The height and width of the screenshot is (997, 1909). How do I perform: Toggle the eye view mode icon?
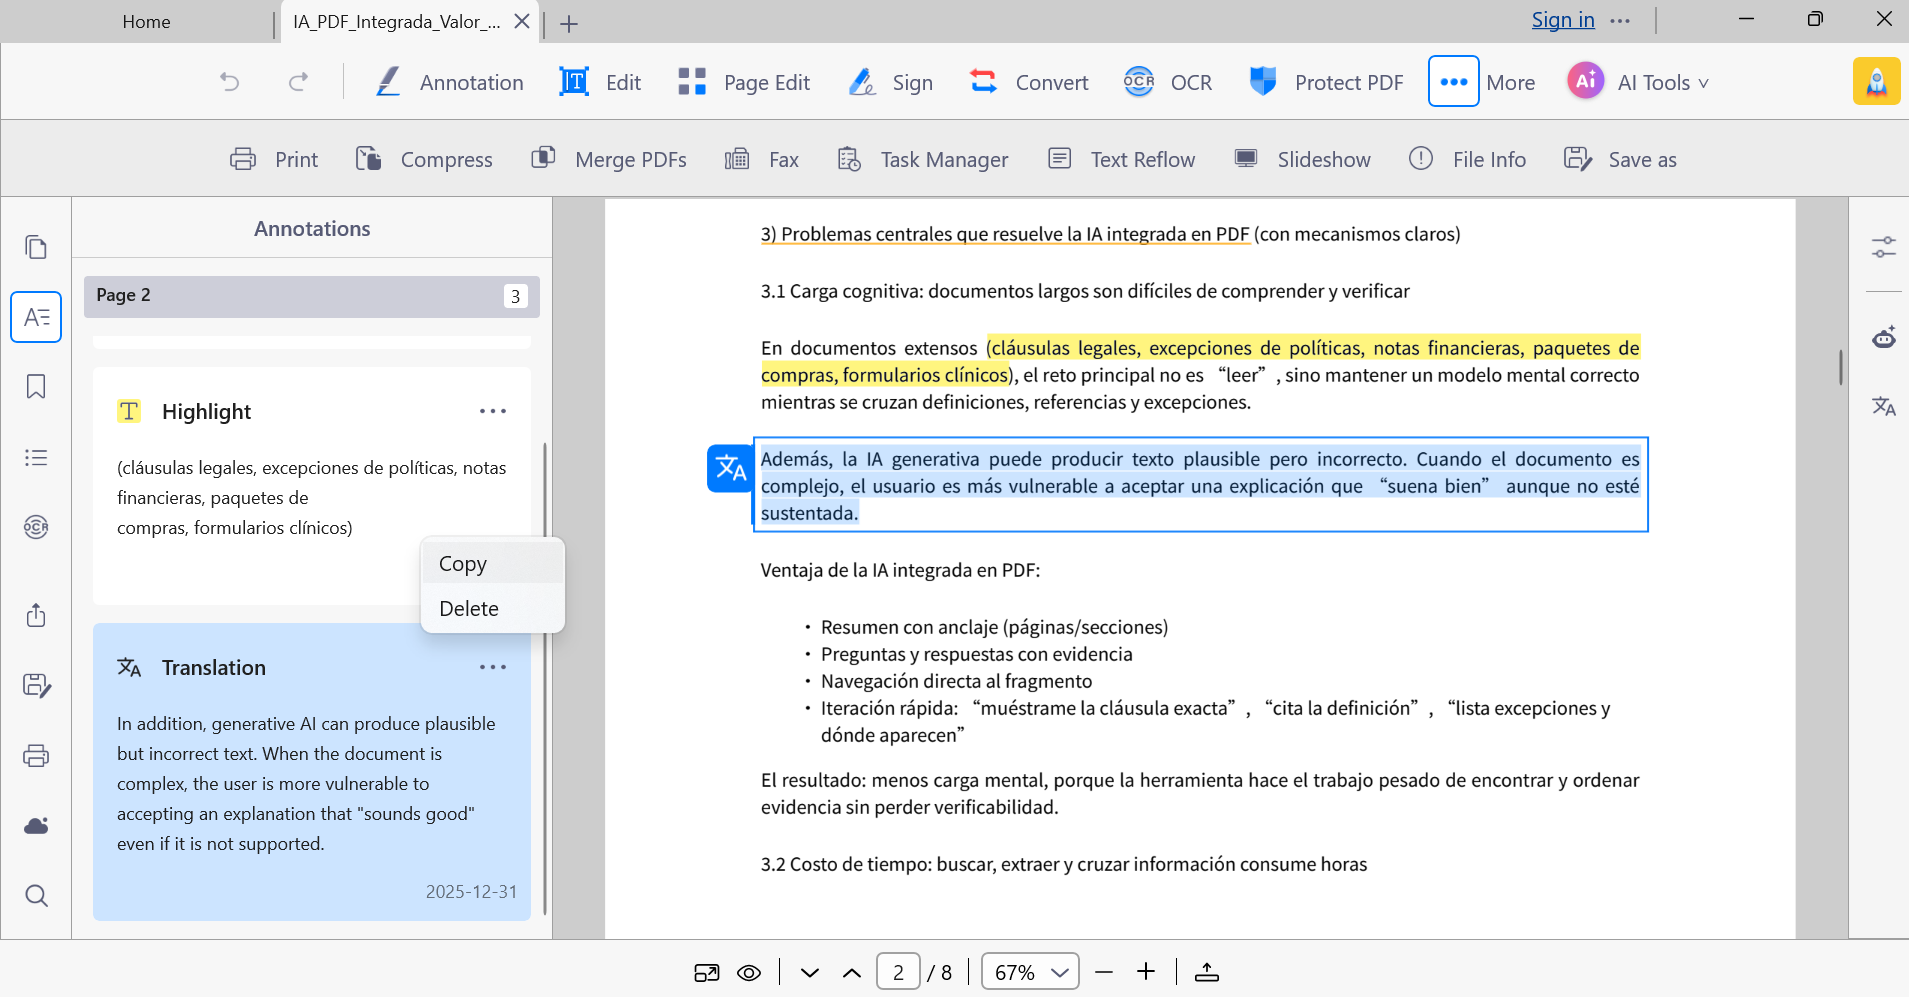[x=749, y=972]
